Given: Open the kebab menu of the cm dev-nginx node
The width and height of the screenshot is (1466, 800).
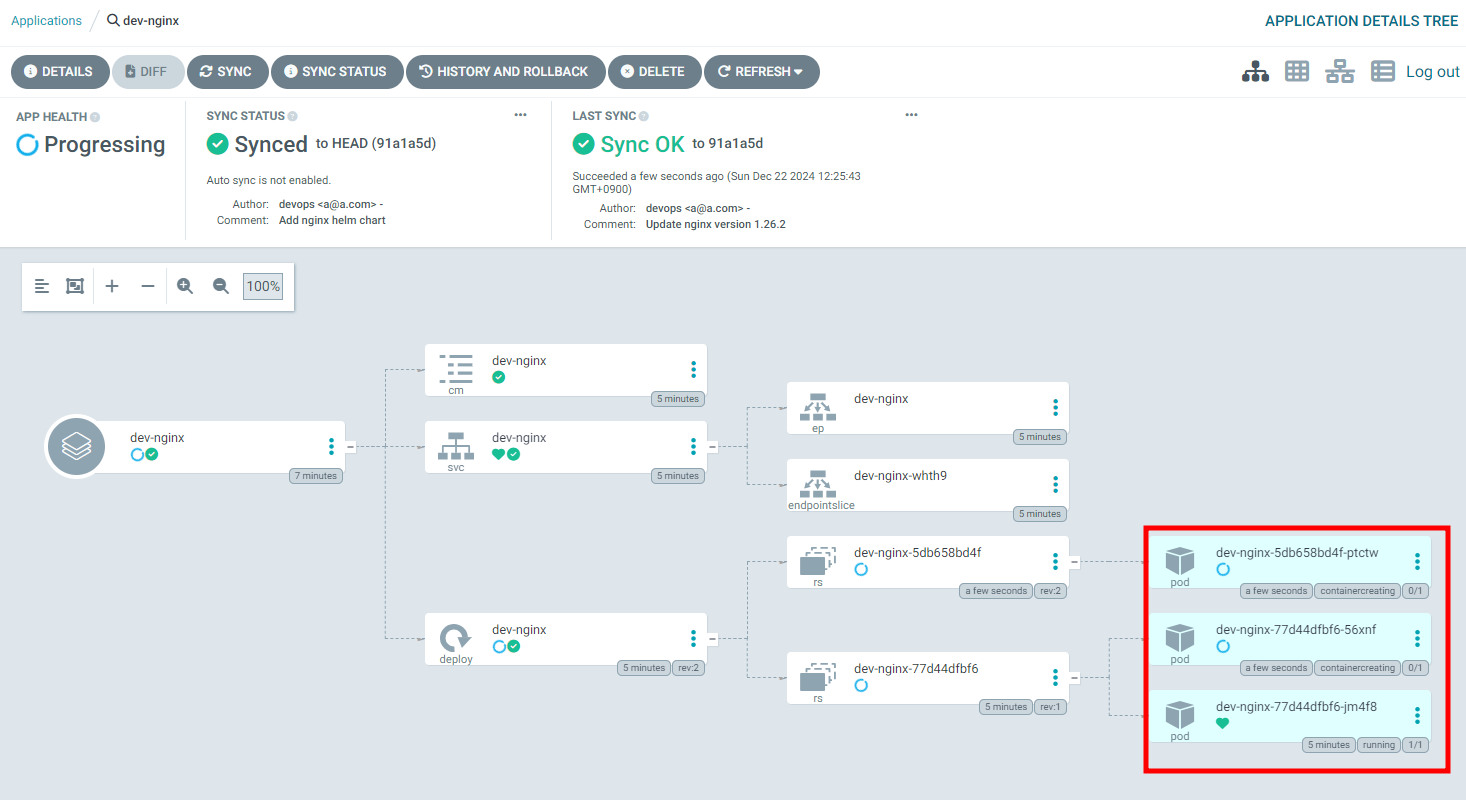Looking at the screenshot, I should coord(693,369).
